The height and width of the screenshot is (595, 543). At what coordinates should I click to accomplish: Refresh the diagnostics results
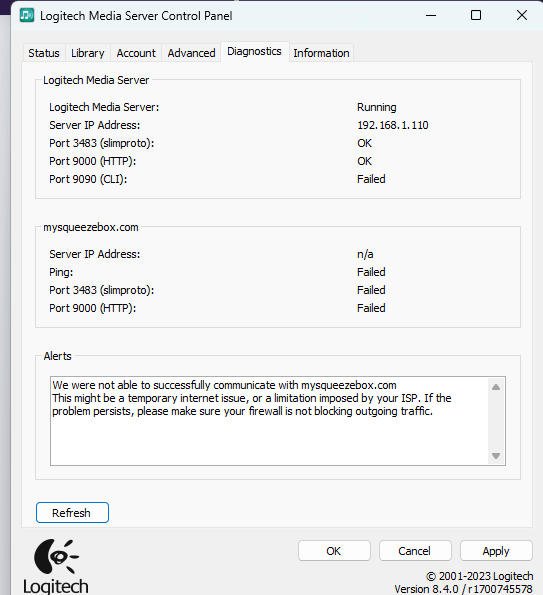pos(72,513)
